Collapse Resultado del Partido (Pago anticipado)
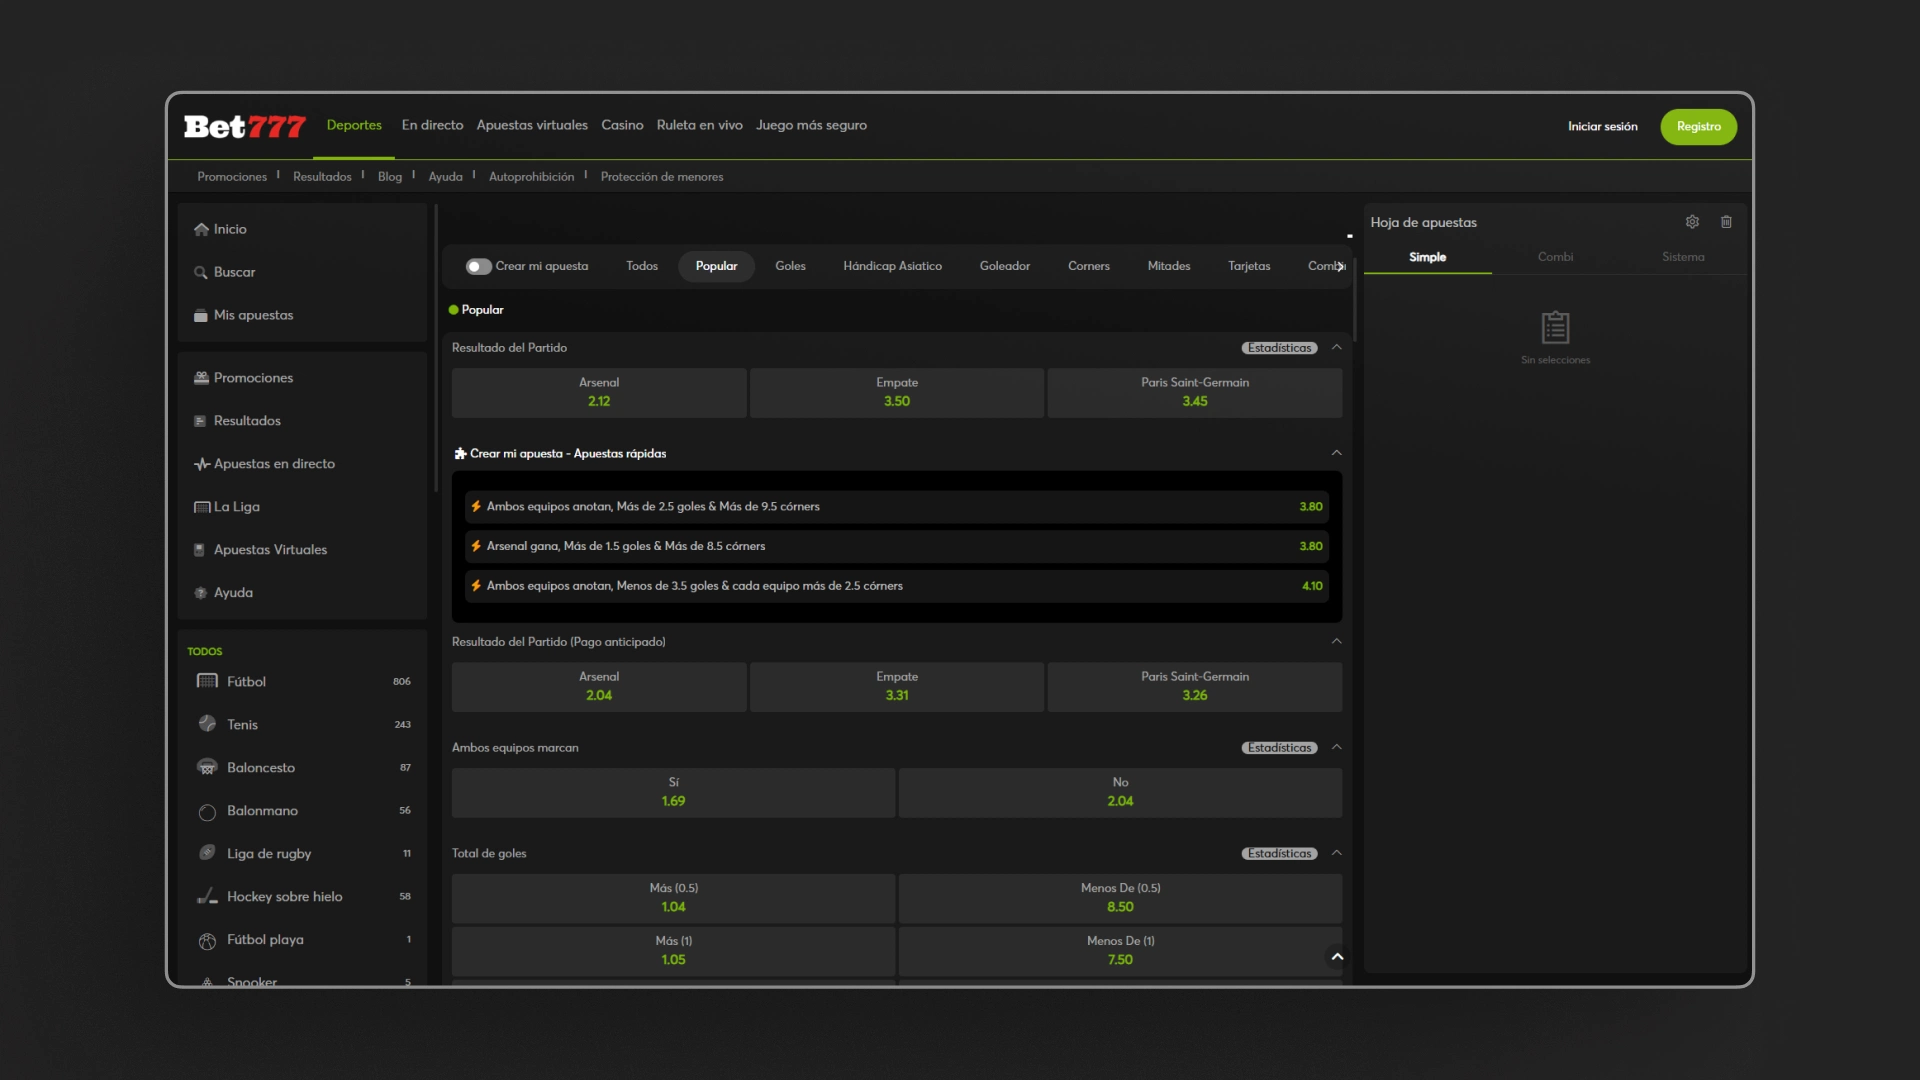1920x1080 pixels. click(x=1336, y=641)
